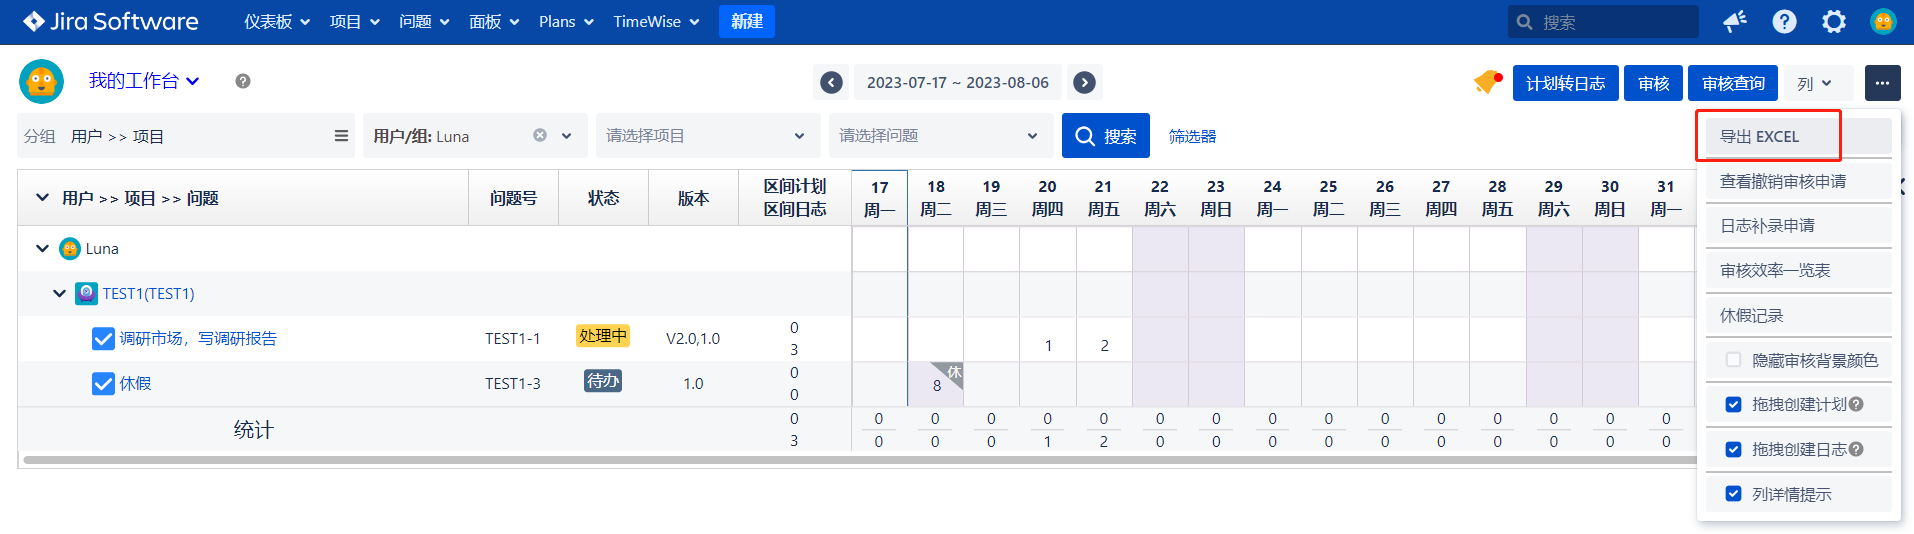Collapse the TEST1 project row
1914x534 pixels.
pos(60,294)
